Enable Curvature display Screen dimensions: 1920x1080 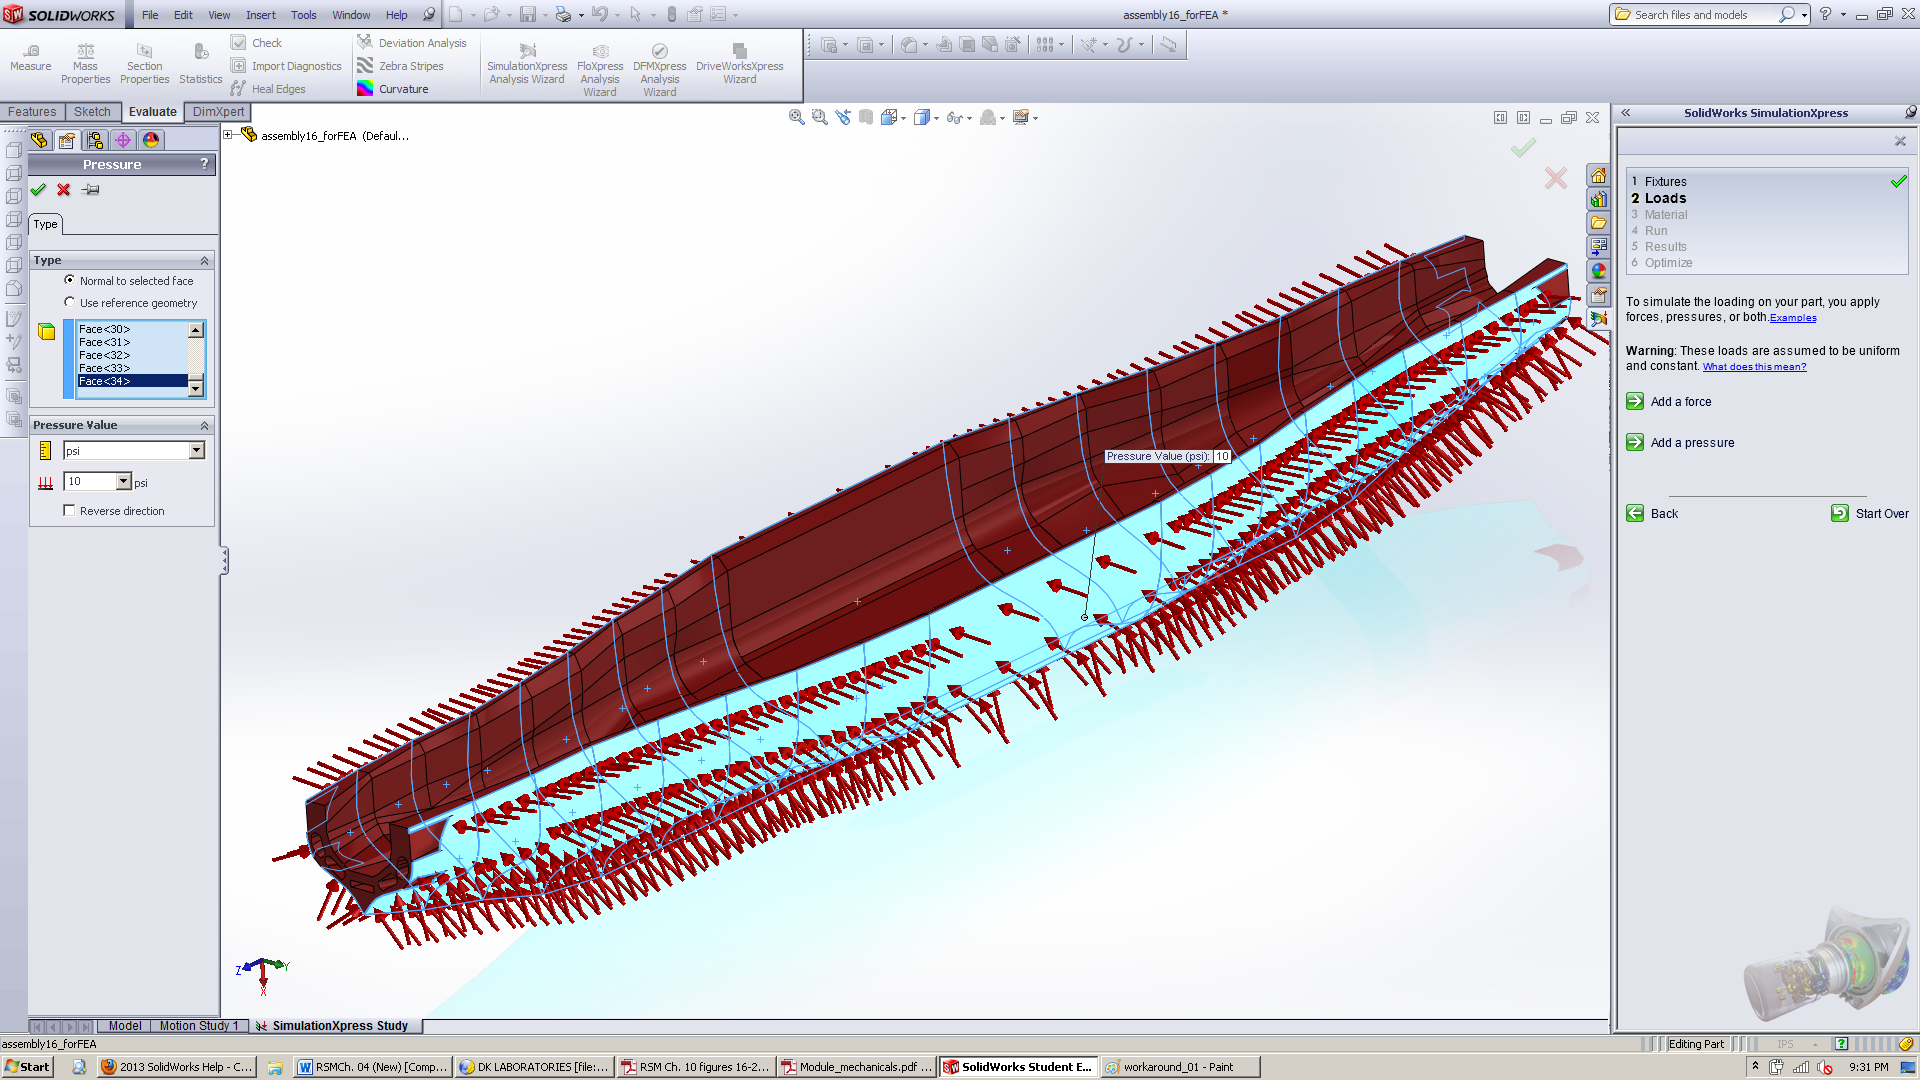(393, 89)
